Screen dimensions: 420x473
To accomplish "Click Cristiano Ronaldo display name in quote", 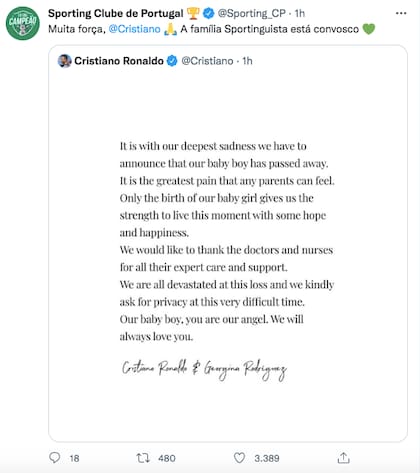I will point(119,61).
